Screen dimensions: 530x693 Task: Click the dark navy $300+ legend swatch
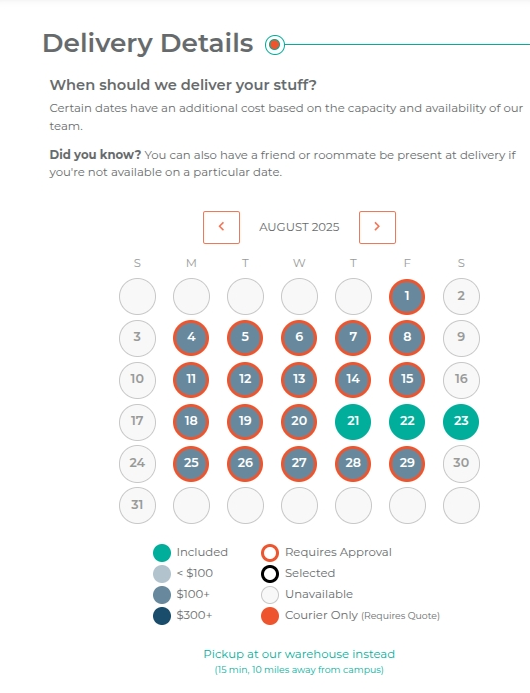tap(162, 616)
